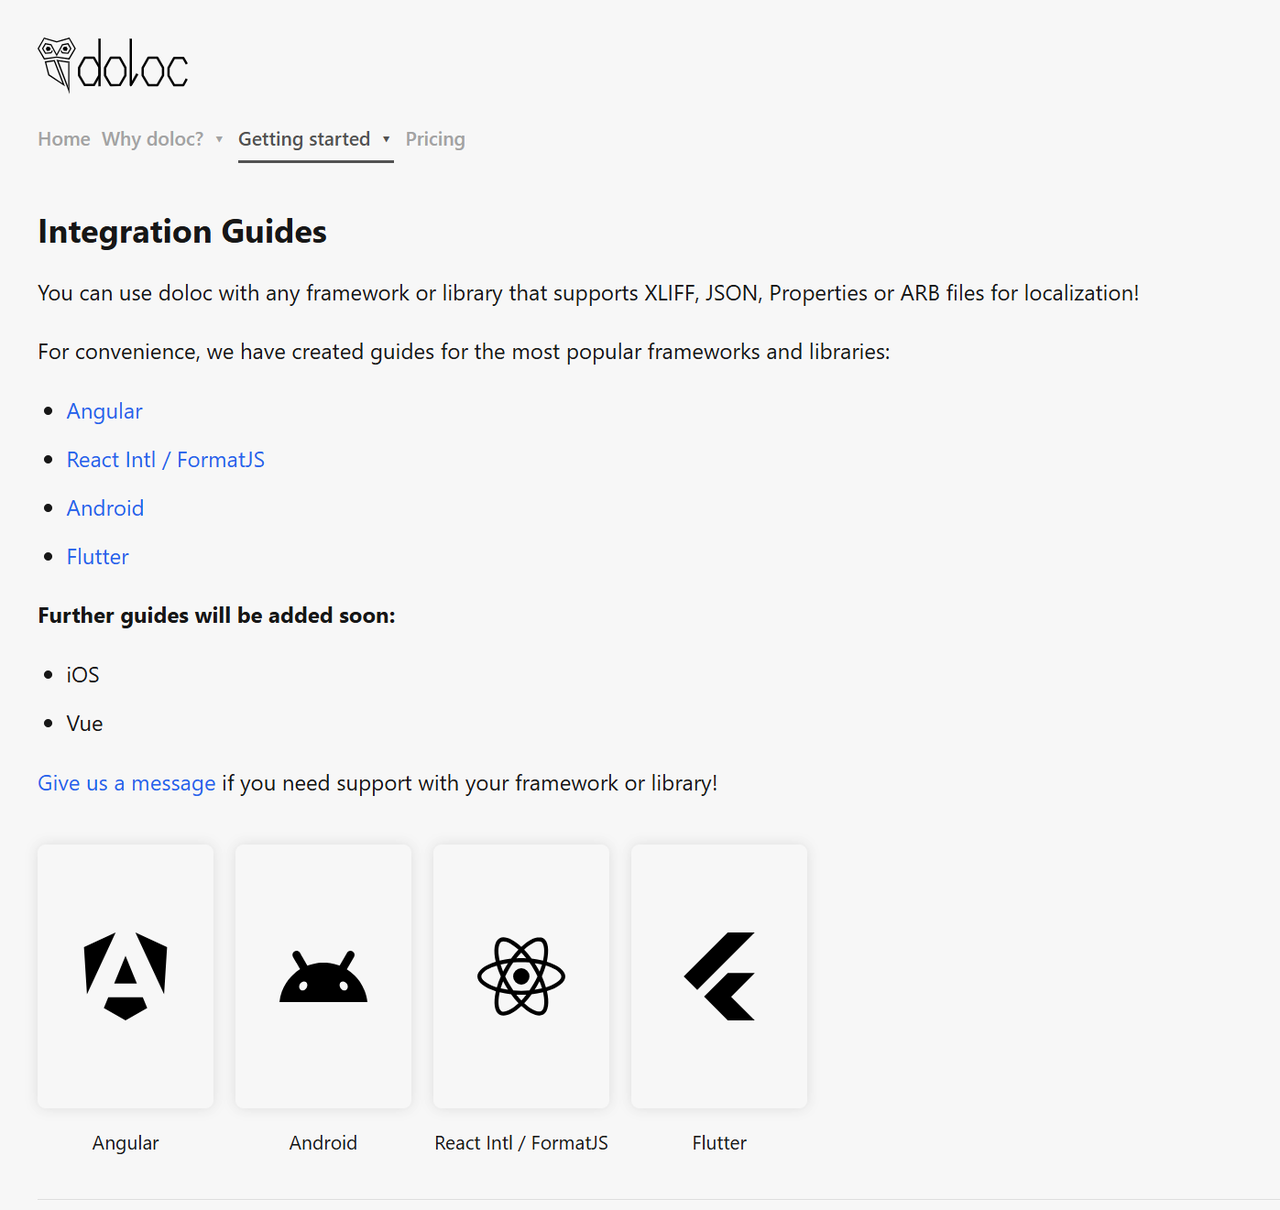Image resolution: width=1280 pixels, height=1210 pixels.
Task: Open the Flutter guide link
Action: coord(97,556)
